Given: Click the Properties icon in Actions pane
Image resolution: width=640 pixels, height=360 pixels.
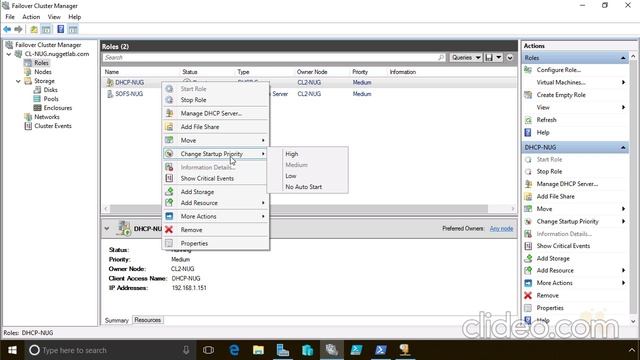Looking at the screenshot, I should 528,308.
